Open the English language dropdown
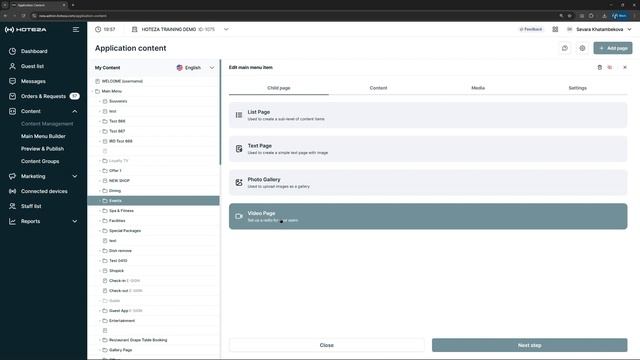The height and width of the screenshot is (360, 640). pyautogui.click(x=212, y=68)
